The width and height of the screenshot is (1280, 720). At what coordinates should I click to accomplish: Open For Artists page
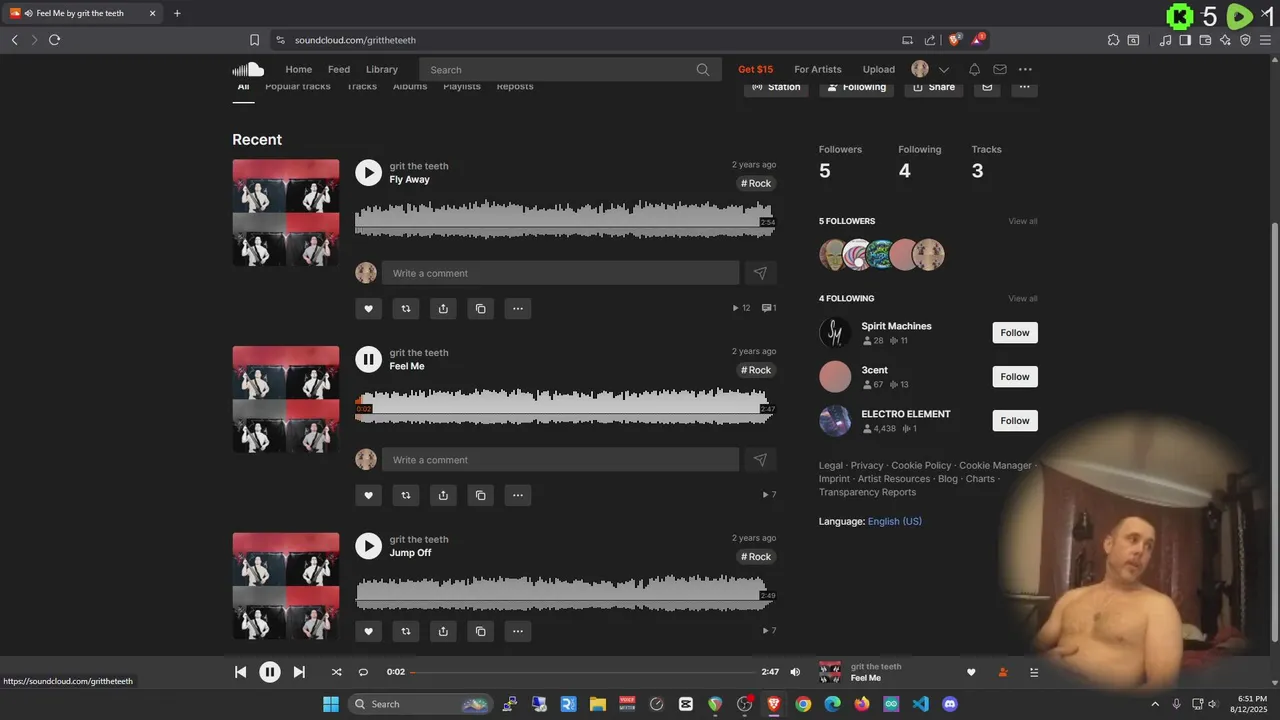[818, 69]
